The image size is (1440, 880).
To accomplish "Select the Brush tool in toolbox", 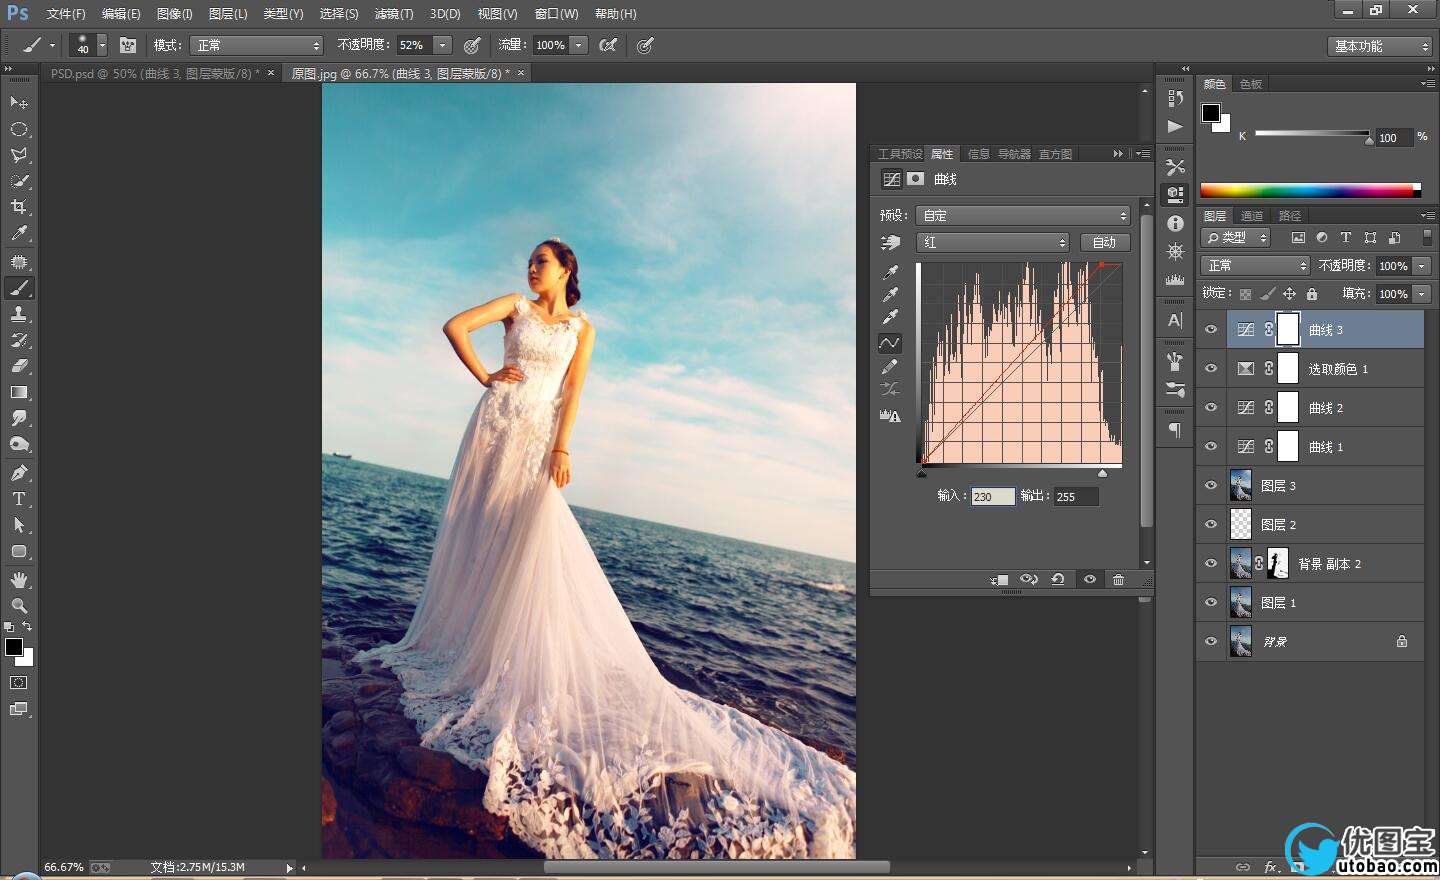I will pos(18,288).
